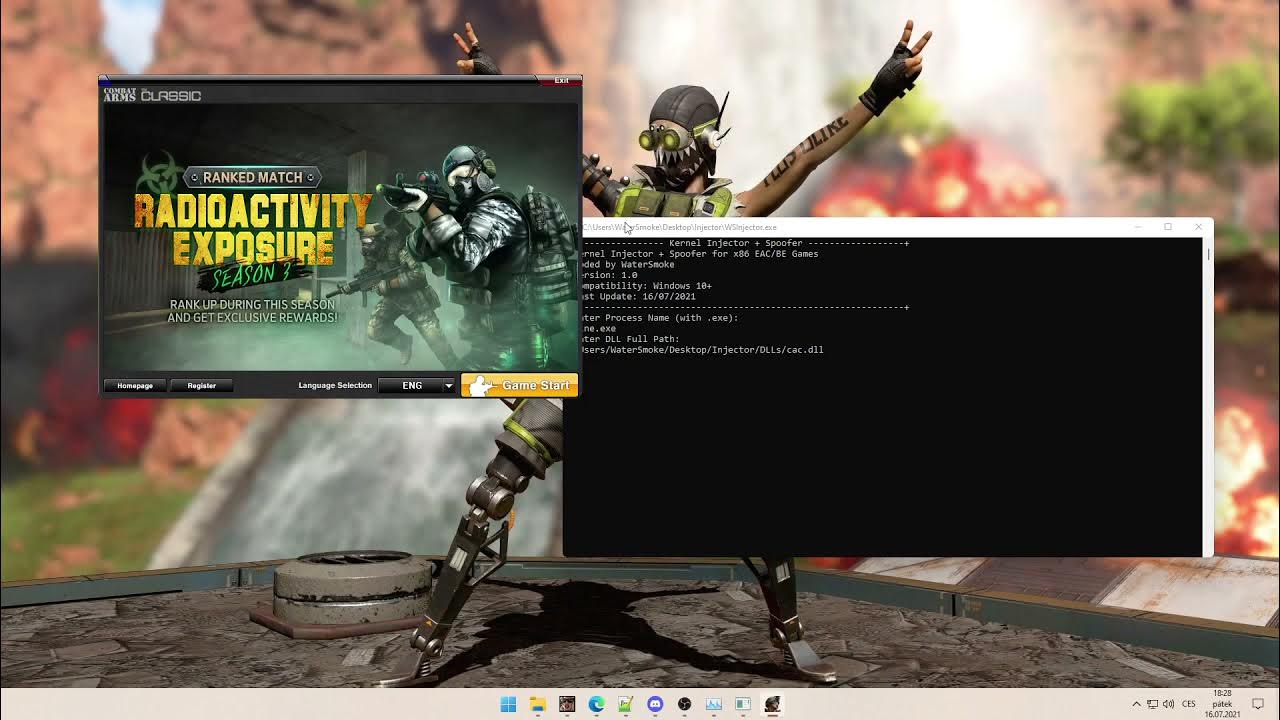
Task: Close the WSInjector console window
Action: point(1198,227)
